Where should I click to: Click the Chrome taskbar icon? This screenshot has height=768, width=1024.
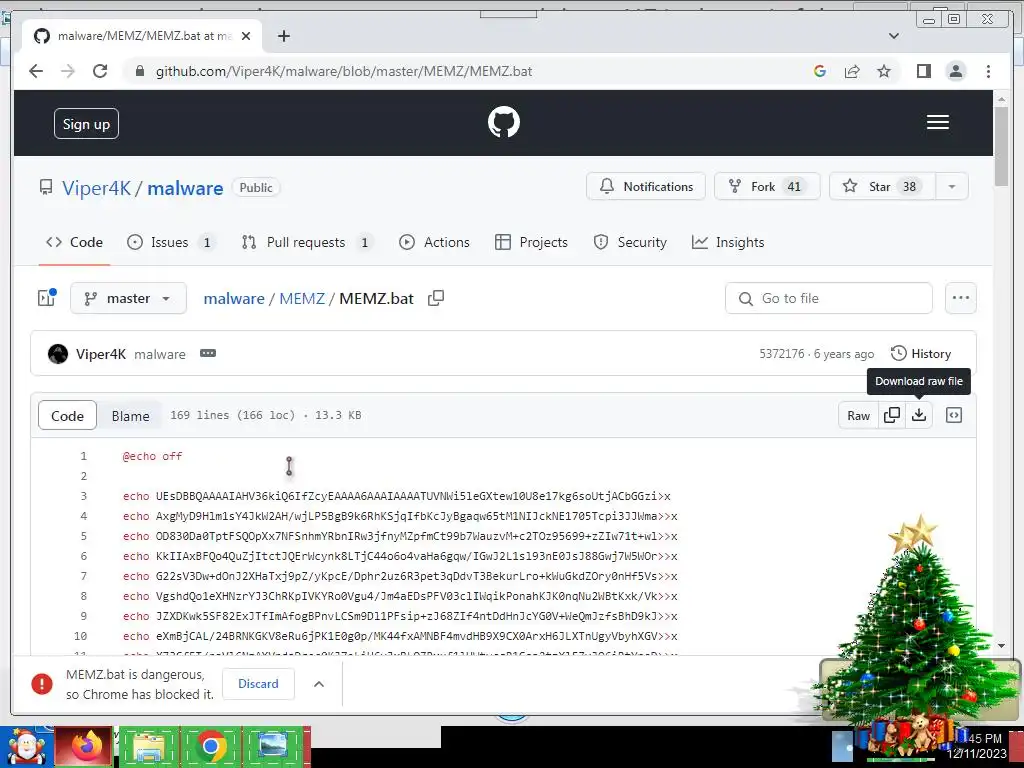(210, 746)
